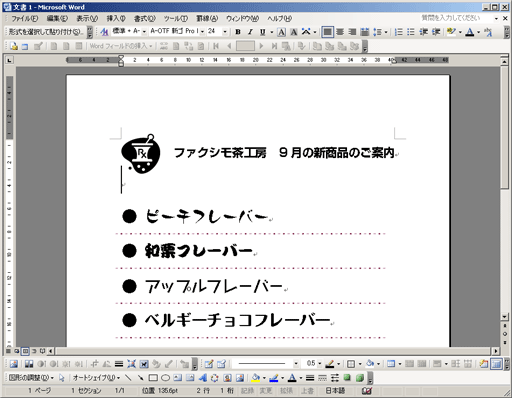Open the 罫線 menu
512x398 pixels.
207,18
